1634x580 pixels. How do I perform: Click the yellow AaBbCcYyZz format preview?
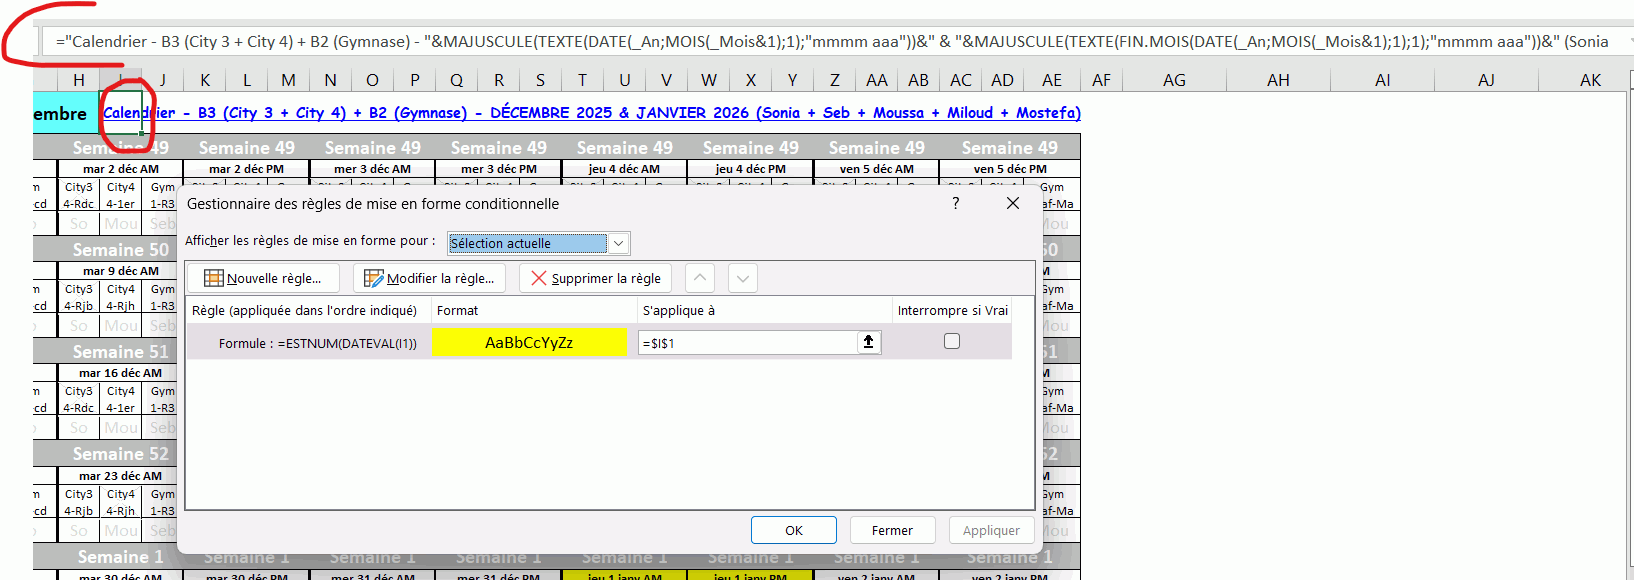529,342
